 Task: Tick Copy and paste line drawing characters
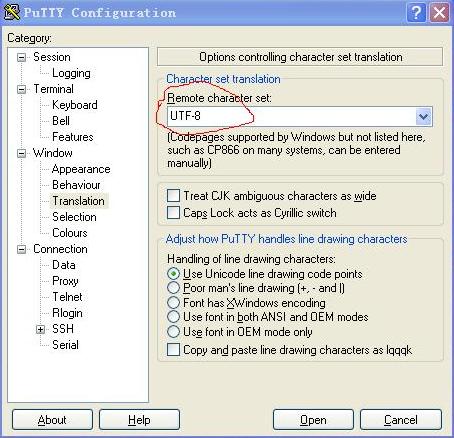point(173,350)
